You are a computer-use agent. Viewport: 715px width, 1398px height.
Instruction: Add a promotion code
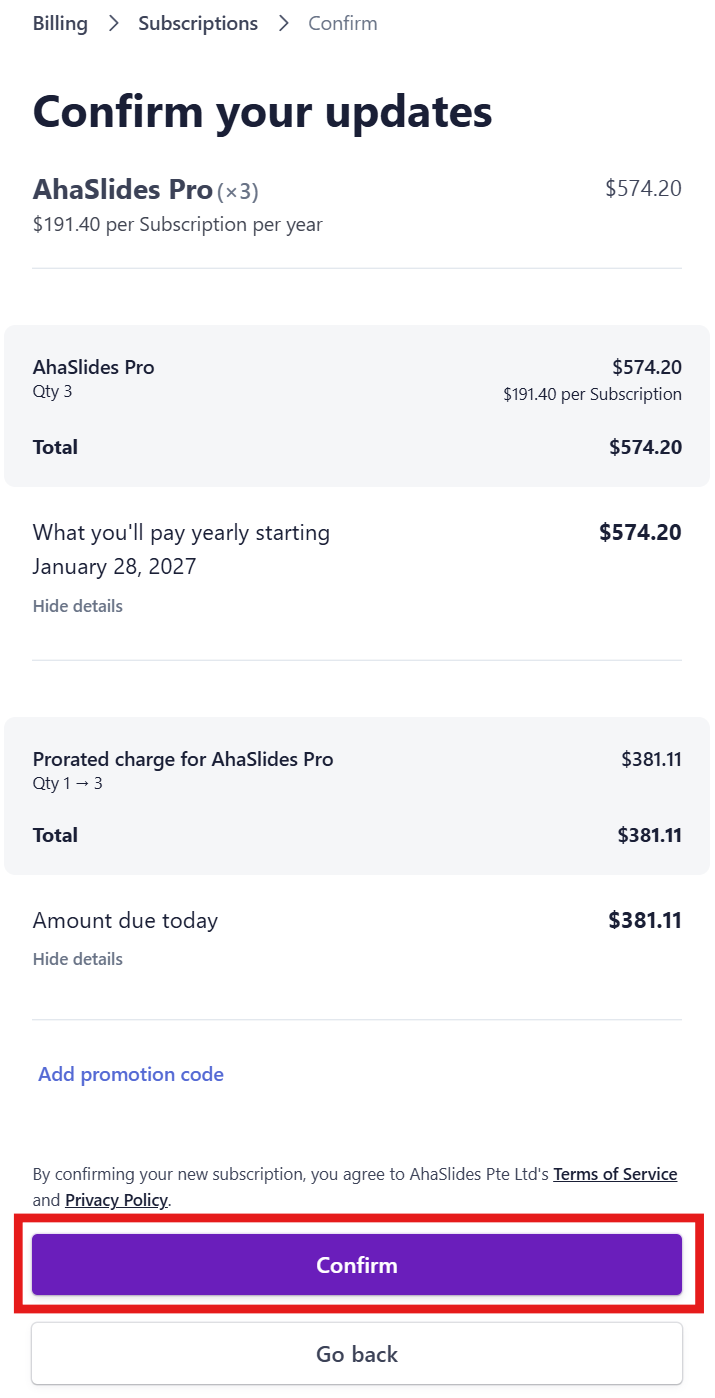click(x=131, y=1074)
